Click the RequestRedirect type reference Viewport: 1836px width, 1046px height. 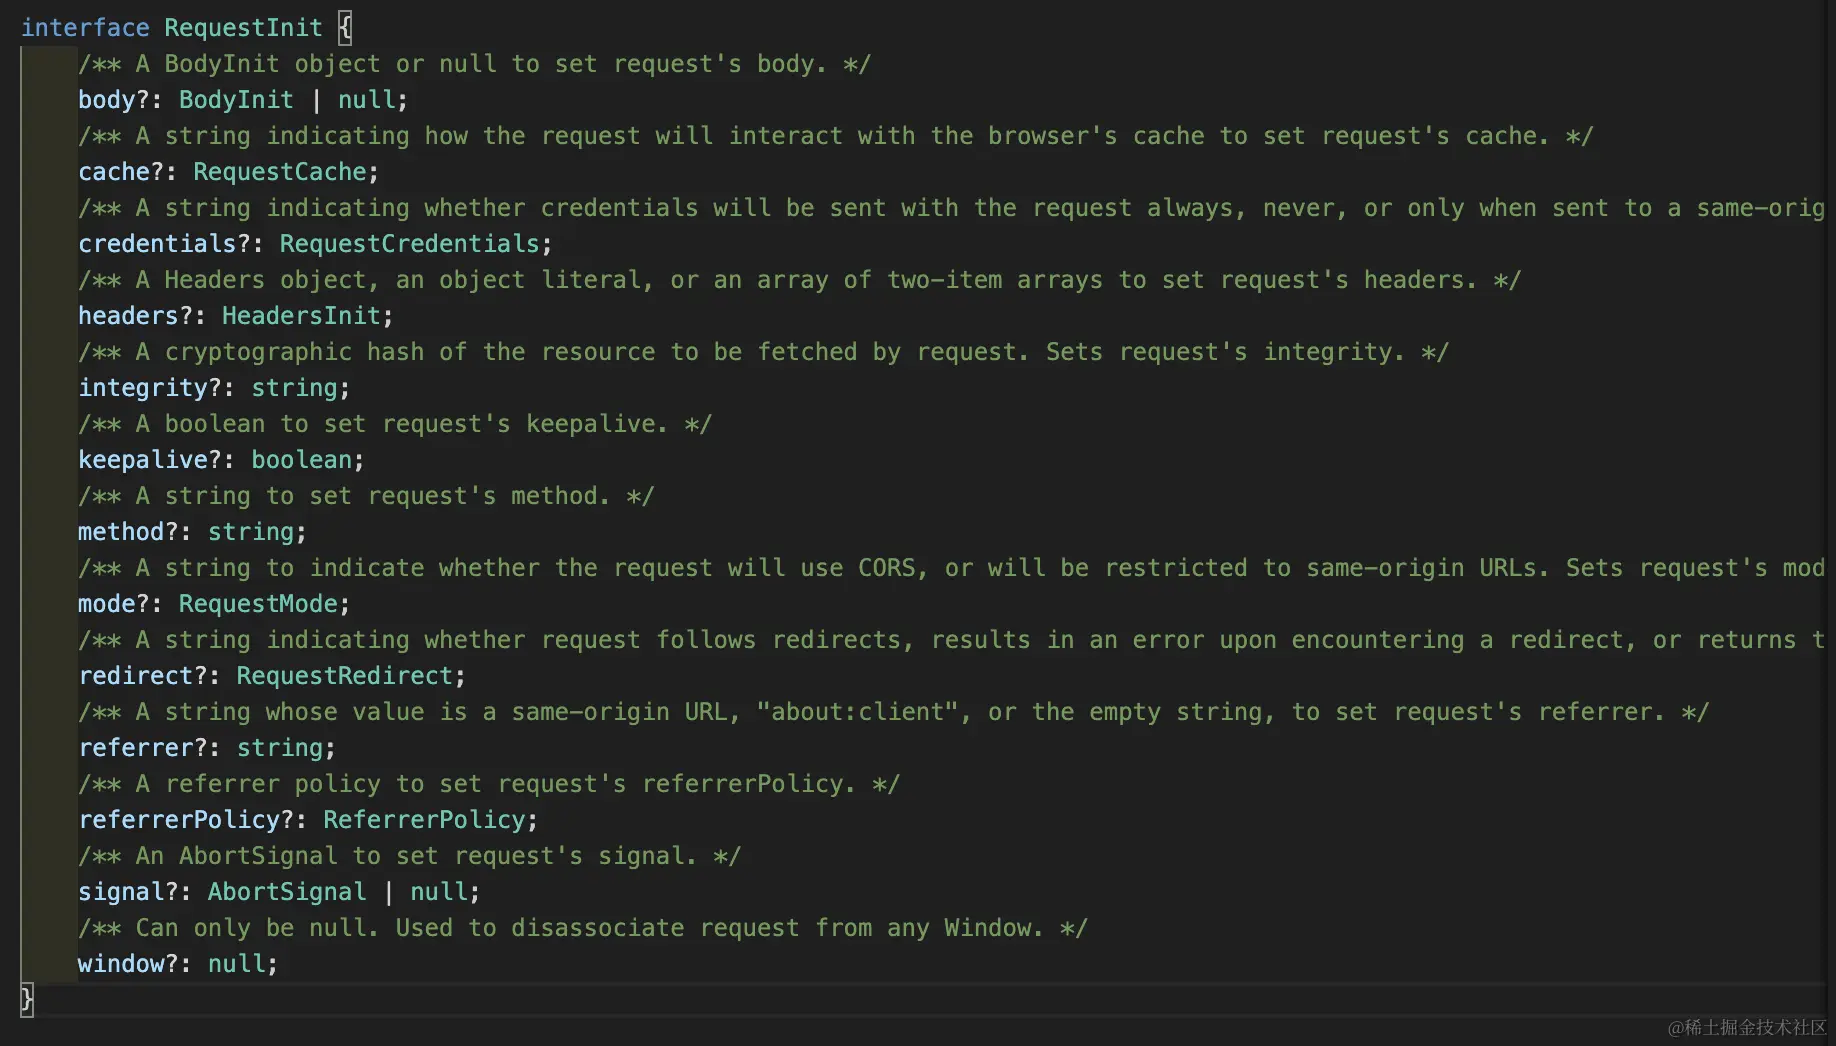pyautogui.click(x=345, y=676)
